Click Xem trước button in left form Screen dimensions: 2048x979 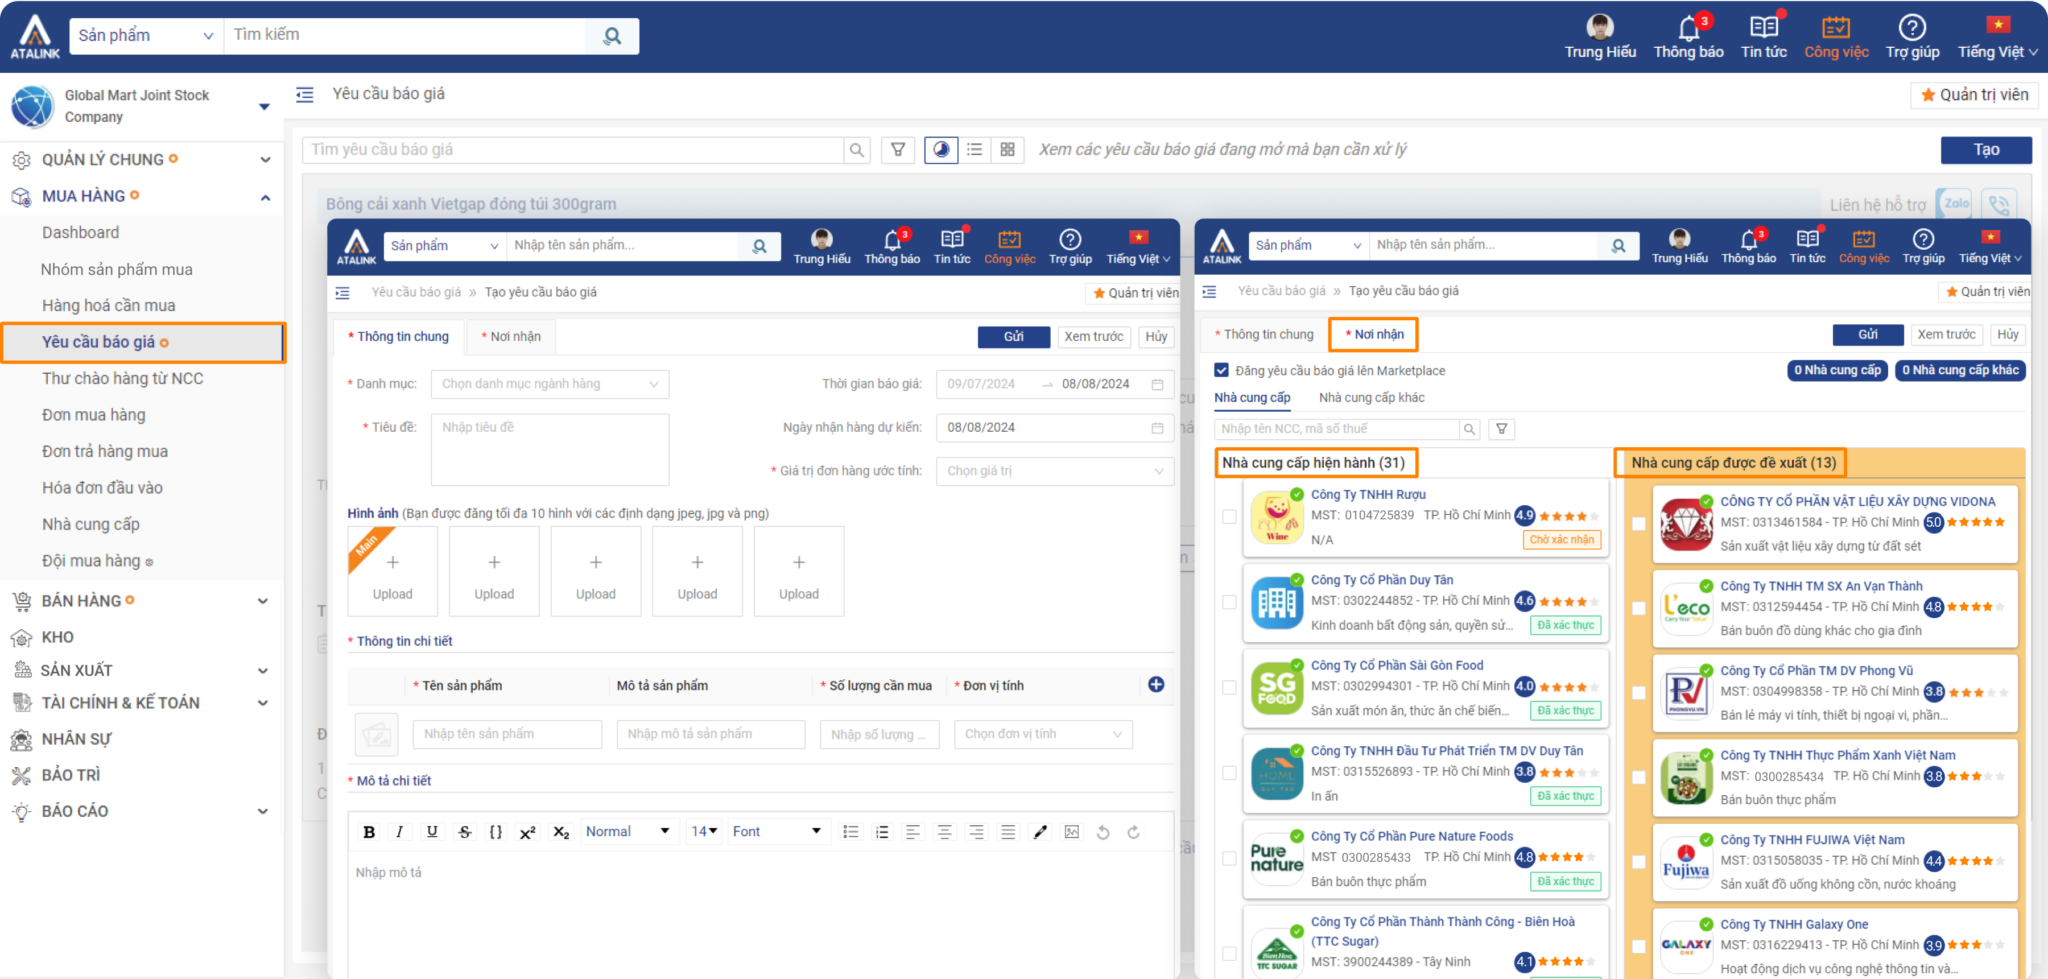click(x=1093, y=337)
